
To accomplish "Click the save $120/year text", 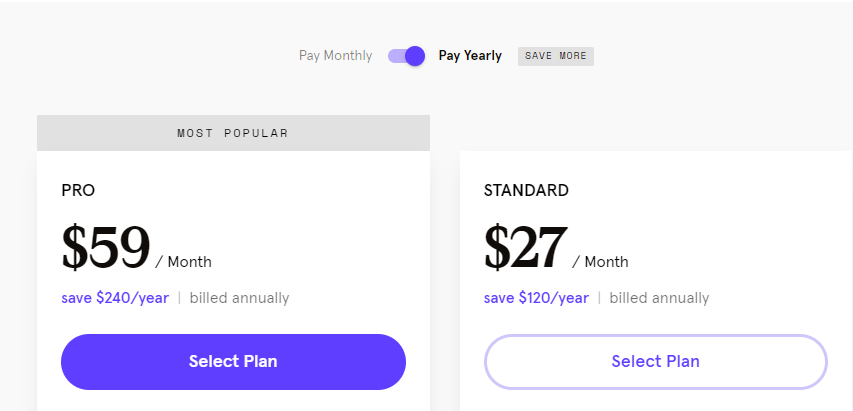I will (536, 298).
